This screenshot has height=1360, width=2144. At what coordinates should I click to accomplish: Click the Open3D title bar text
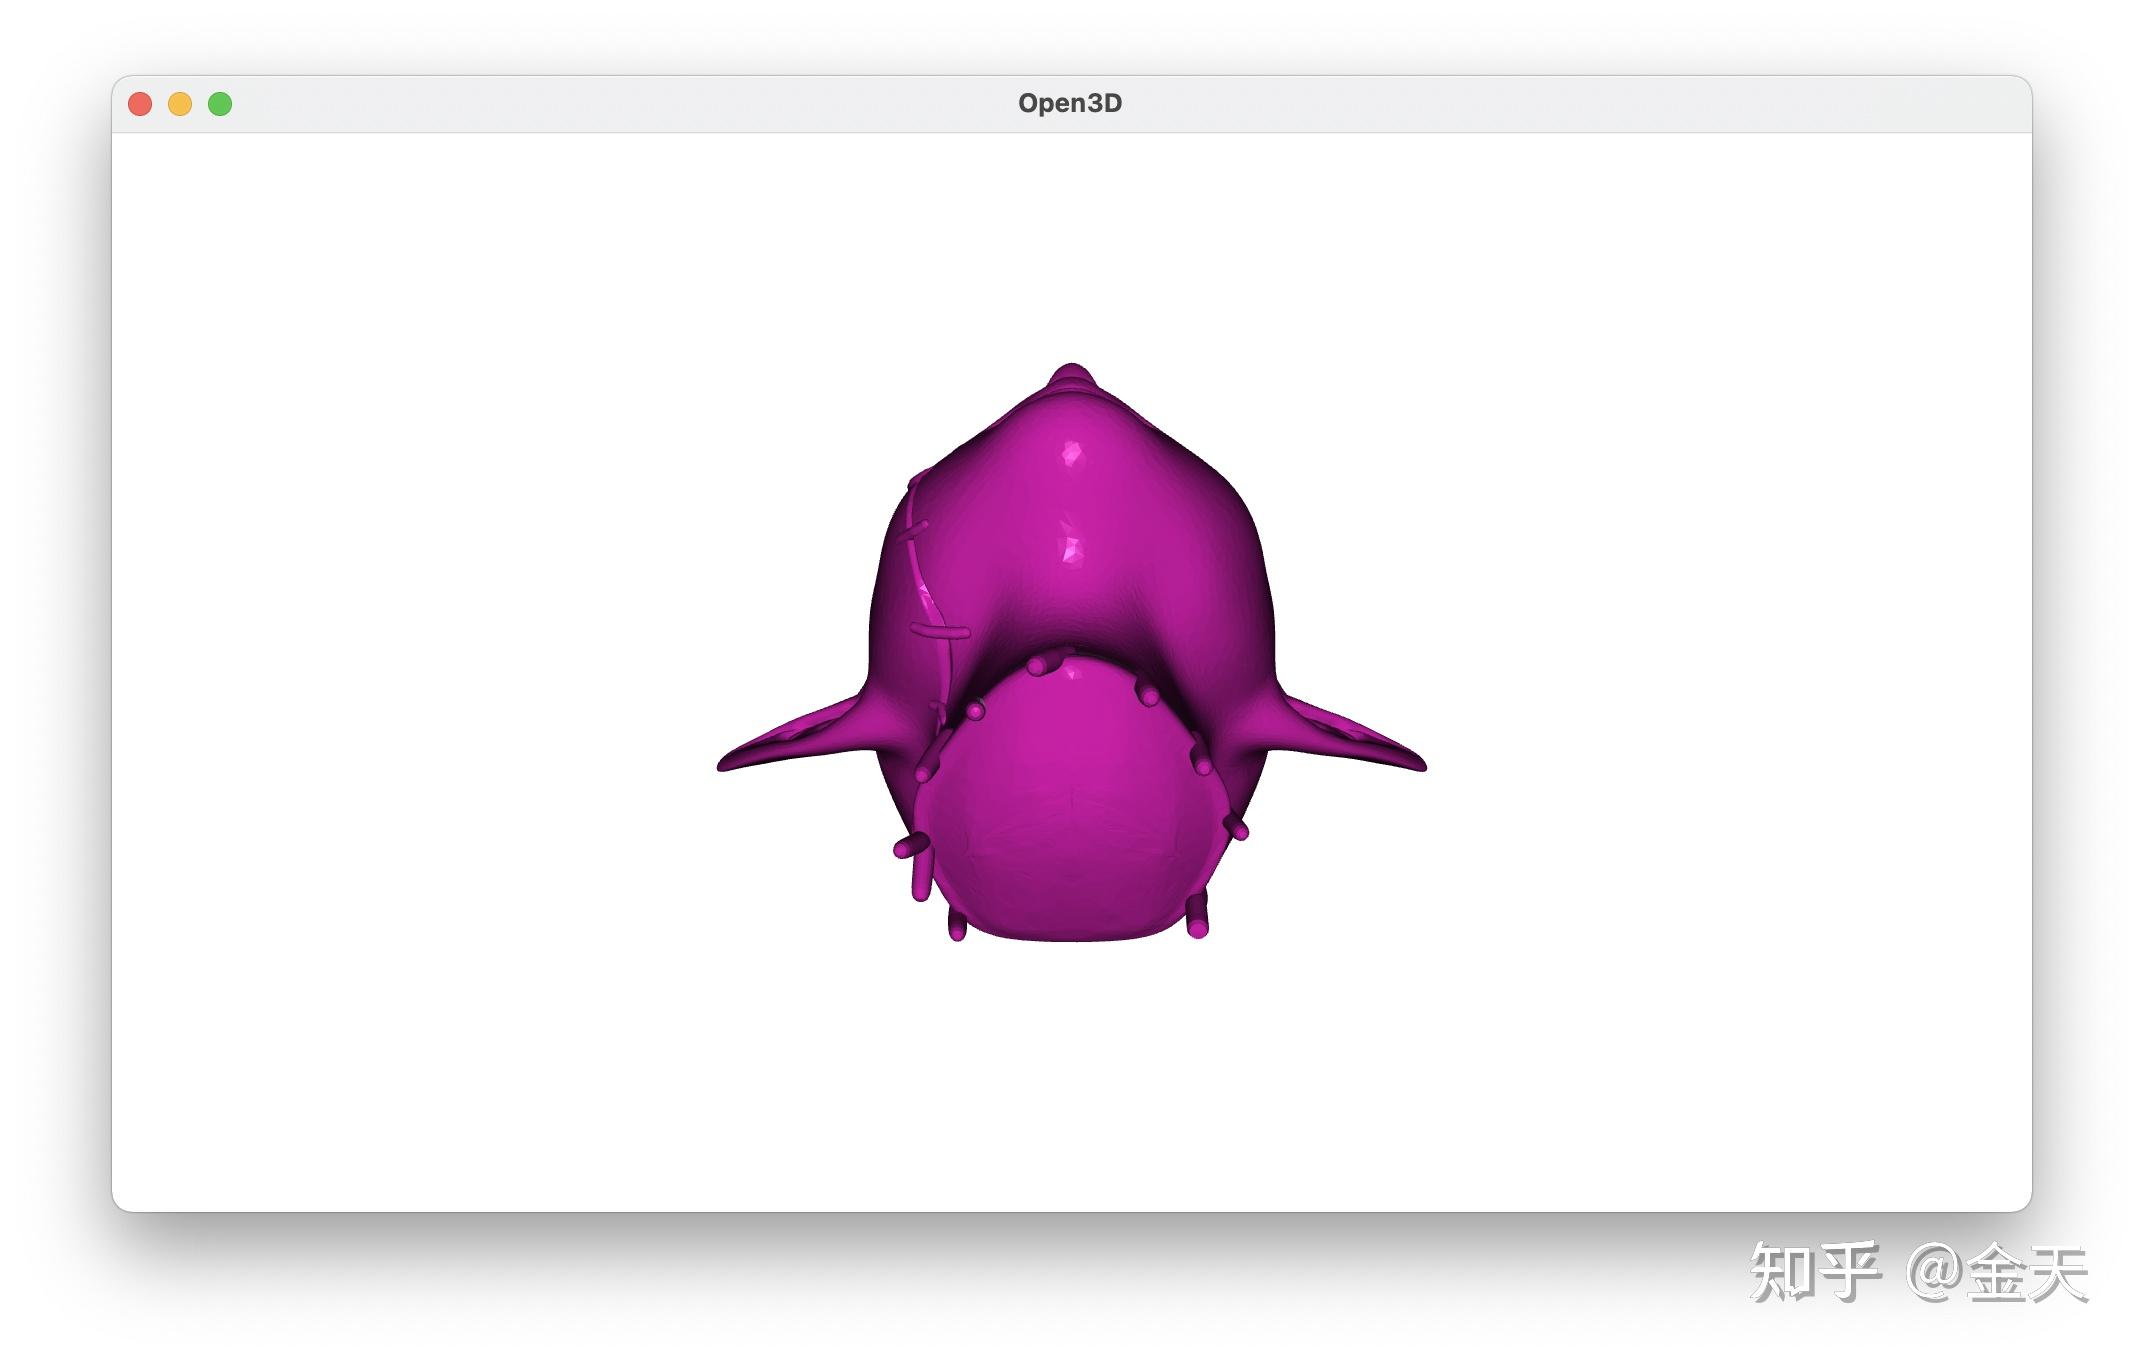(x=1070, y=103)
